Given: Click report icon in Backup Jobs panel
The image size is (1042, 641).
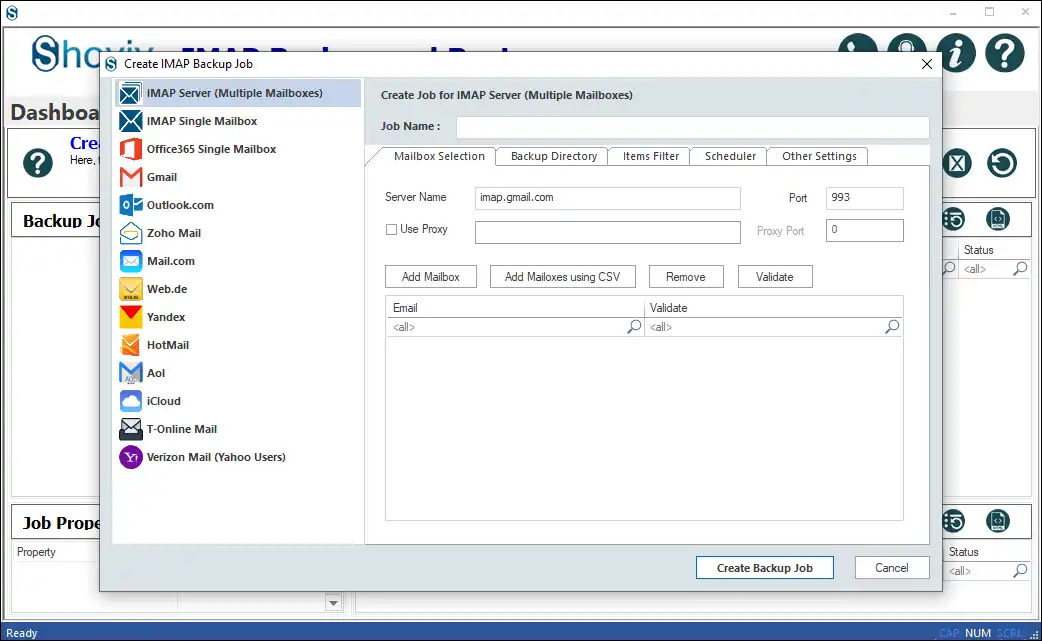Looking at the screenshot, I should (x=997, y=219).
